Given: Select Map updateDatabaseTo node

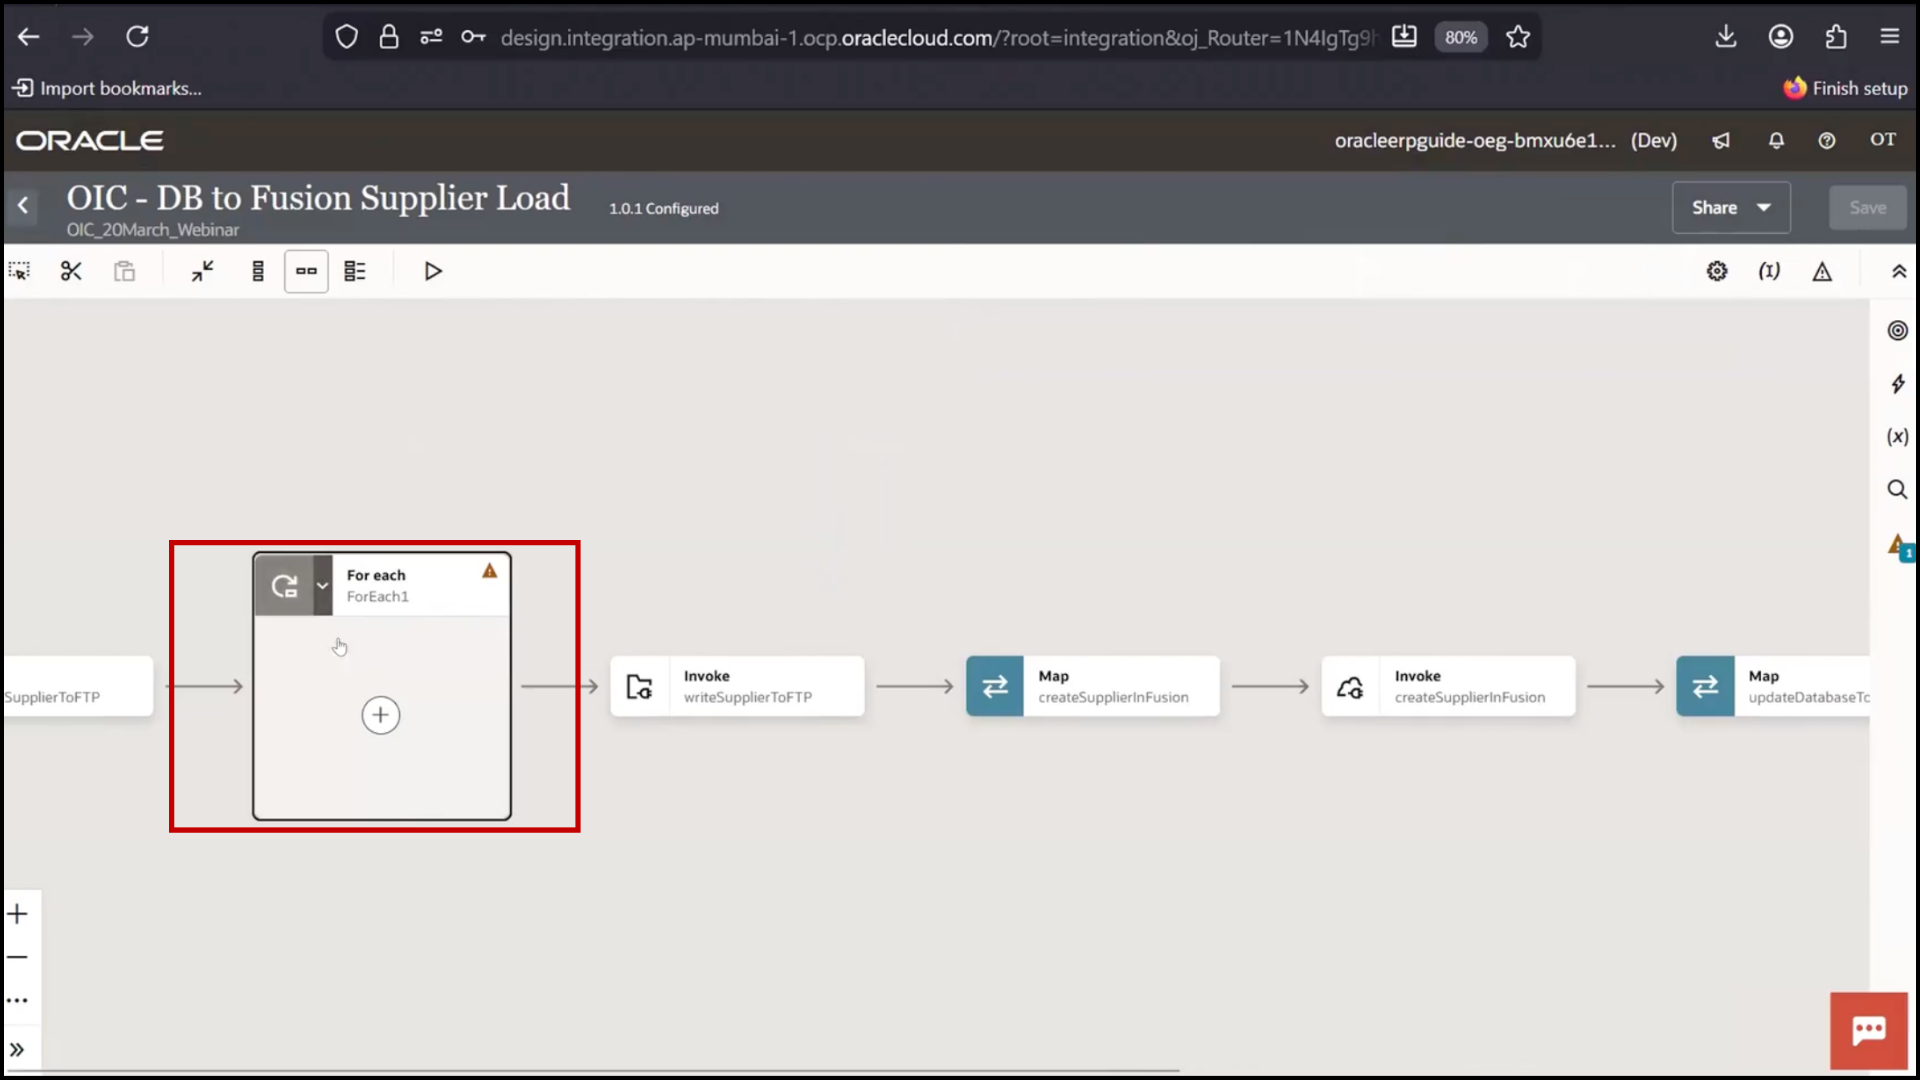Looking at the screenshot, I should tap(1773, 686).
